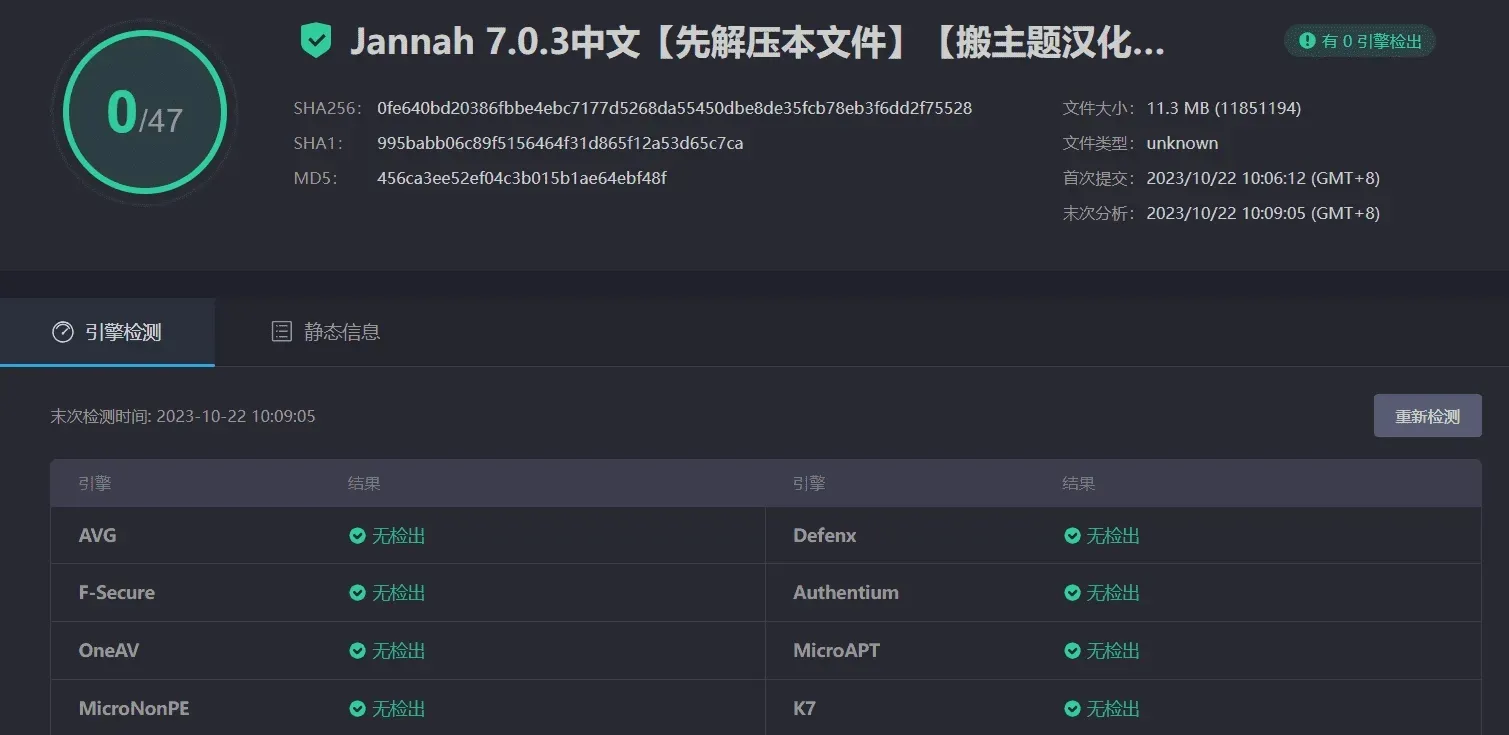Click the right 结果 column header
Image resolution: width=1509 pixels, height=735 pixels.
[1079, 484]
